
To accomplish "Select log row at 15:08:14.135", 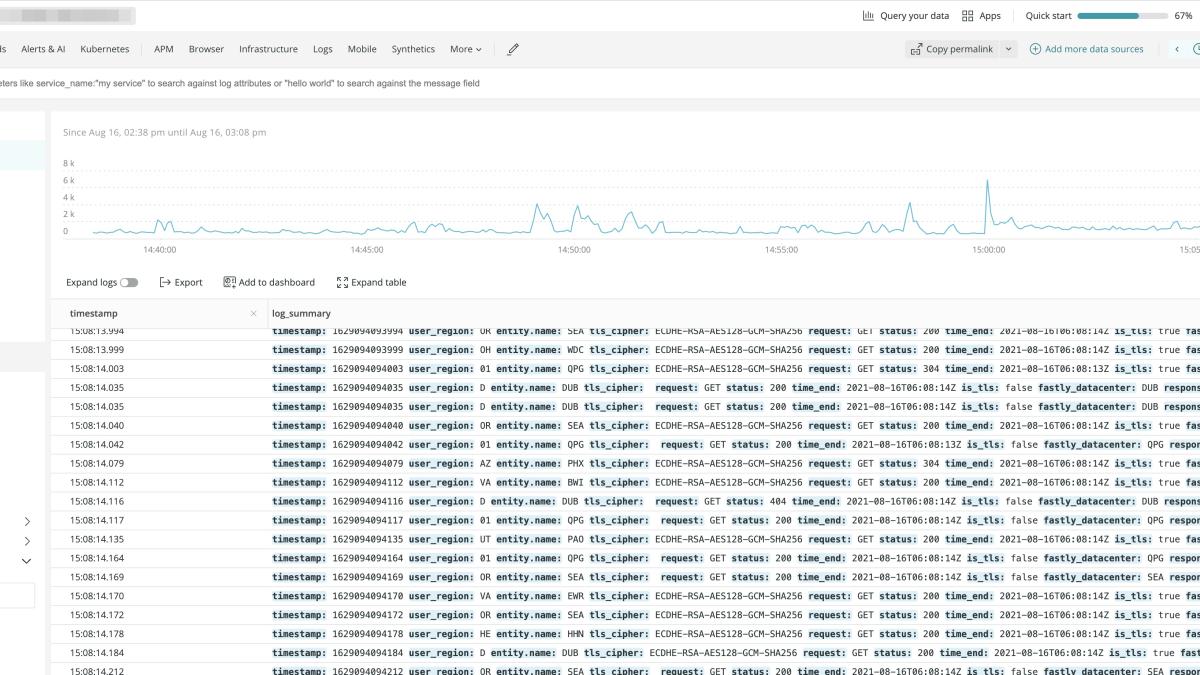I will (x=625, y=540).
